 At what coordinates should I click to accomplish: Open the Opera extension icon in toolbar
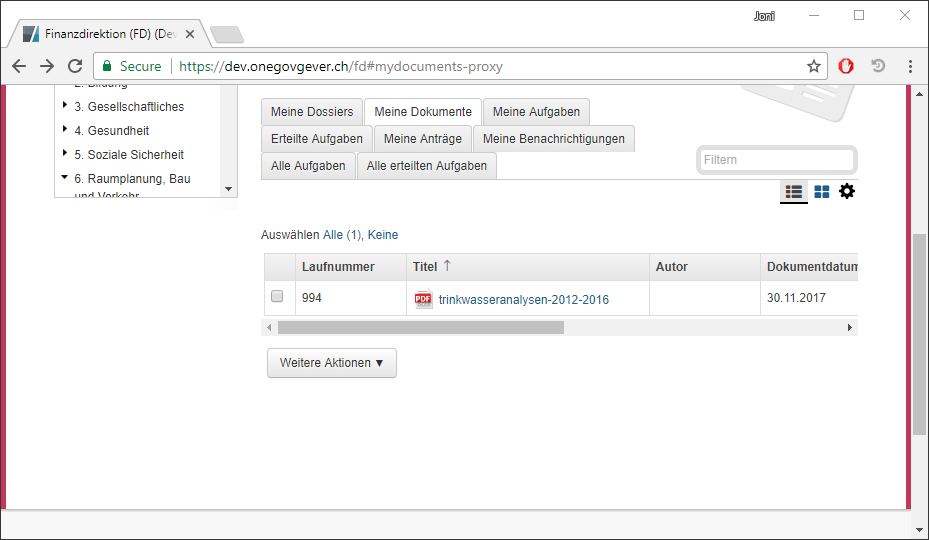845,66
